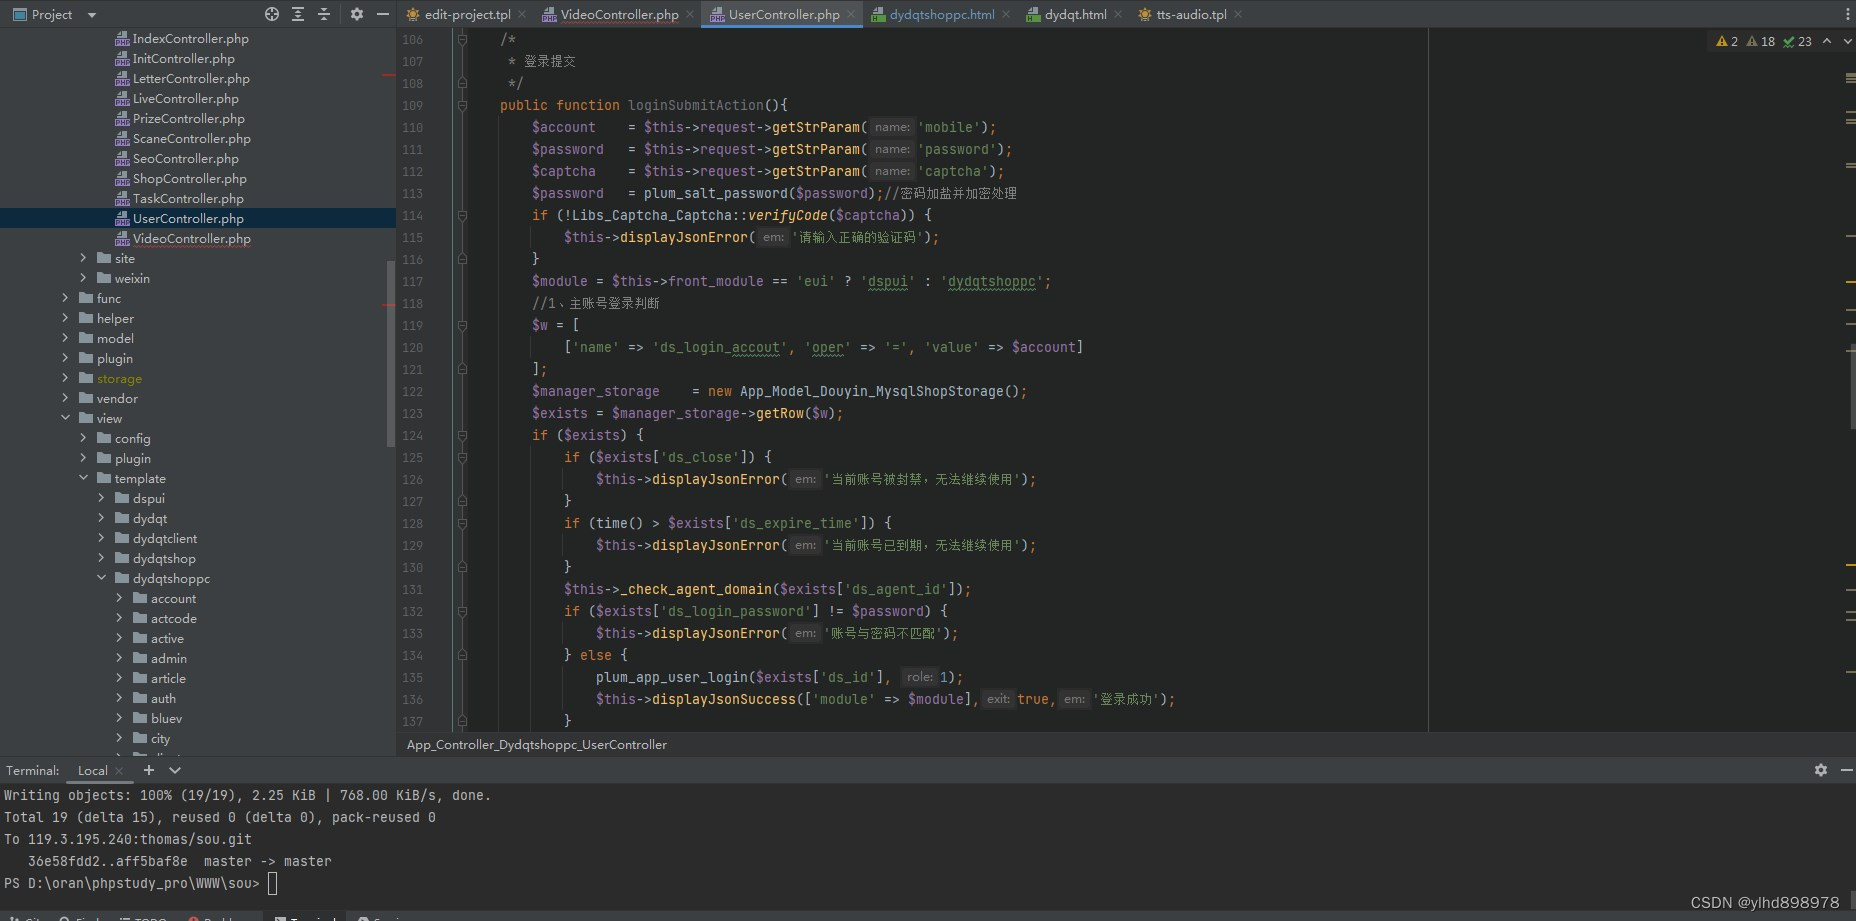
Task: Toggle code fold at line 124
Action: coord(462,435)
